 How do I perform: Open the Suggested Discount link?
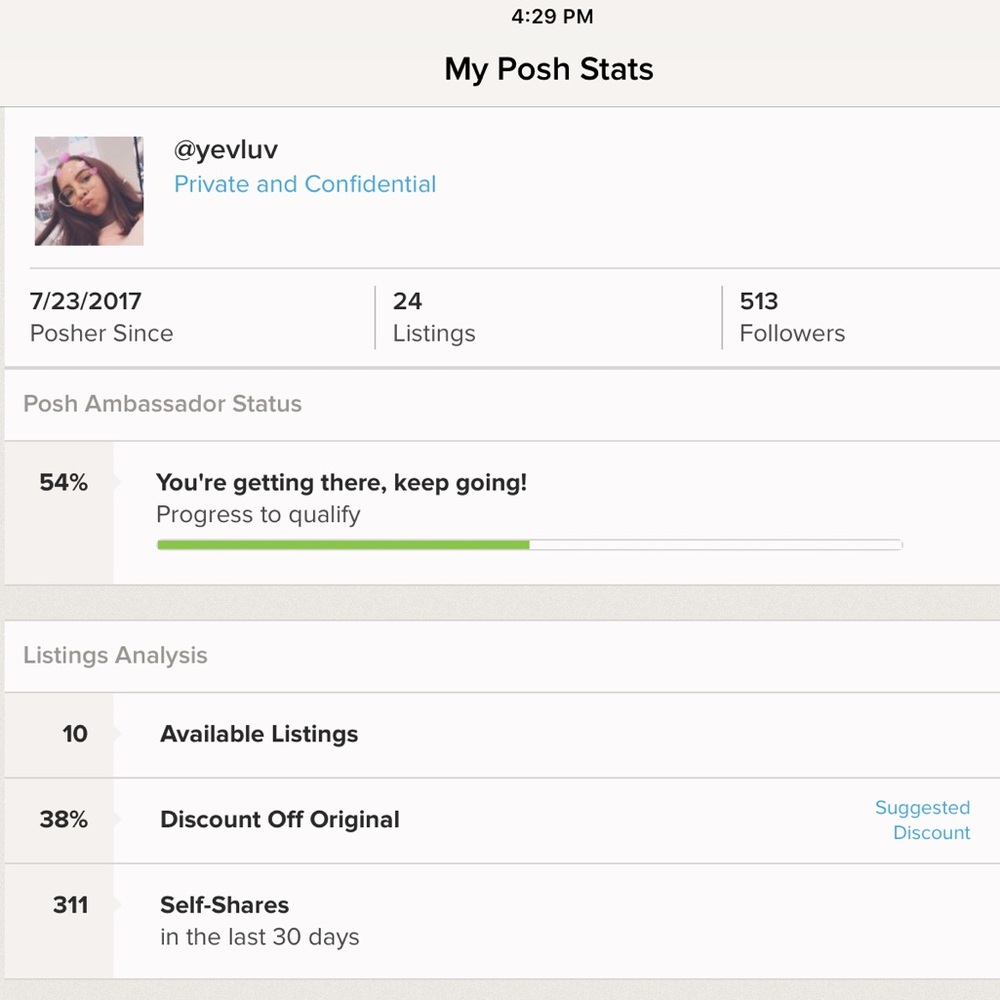click(x=922, y=820)
